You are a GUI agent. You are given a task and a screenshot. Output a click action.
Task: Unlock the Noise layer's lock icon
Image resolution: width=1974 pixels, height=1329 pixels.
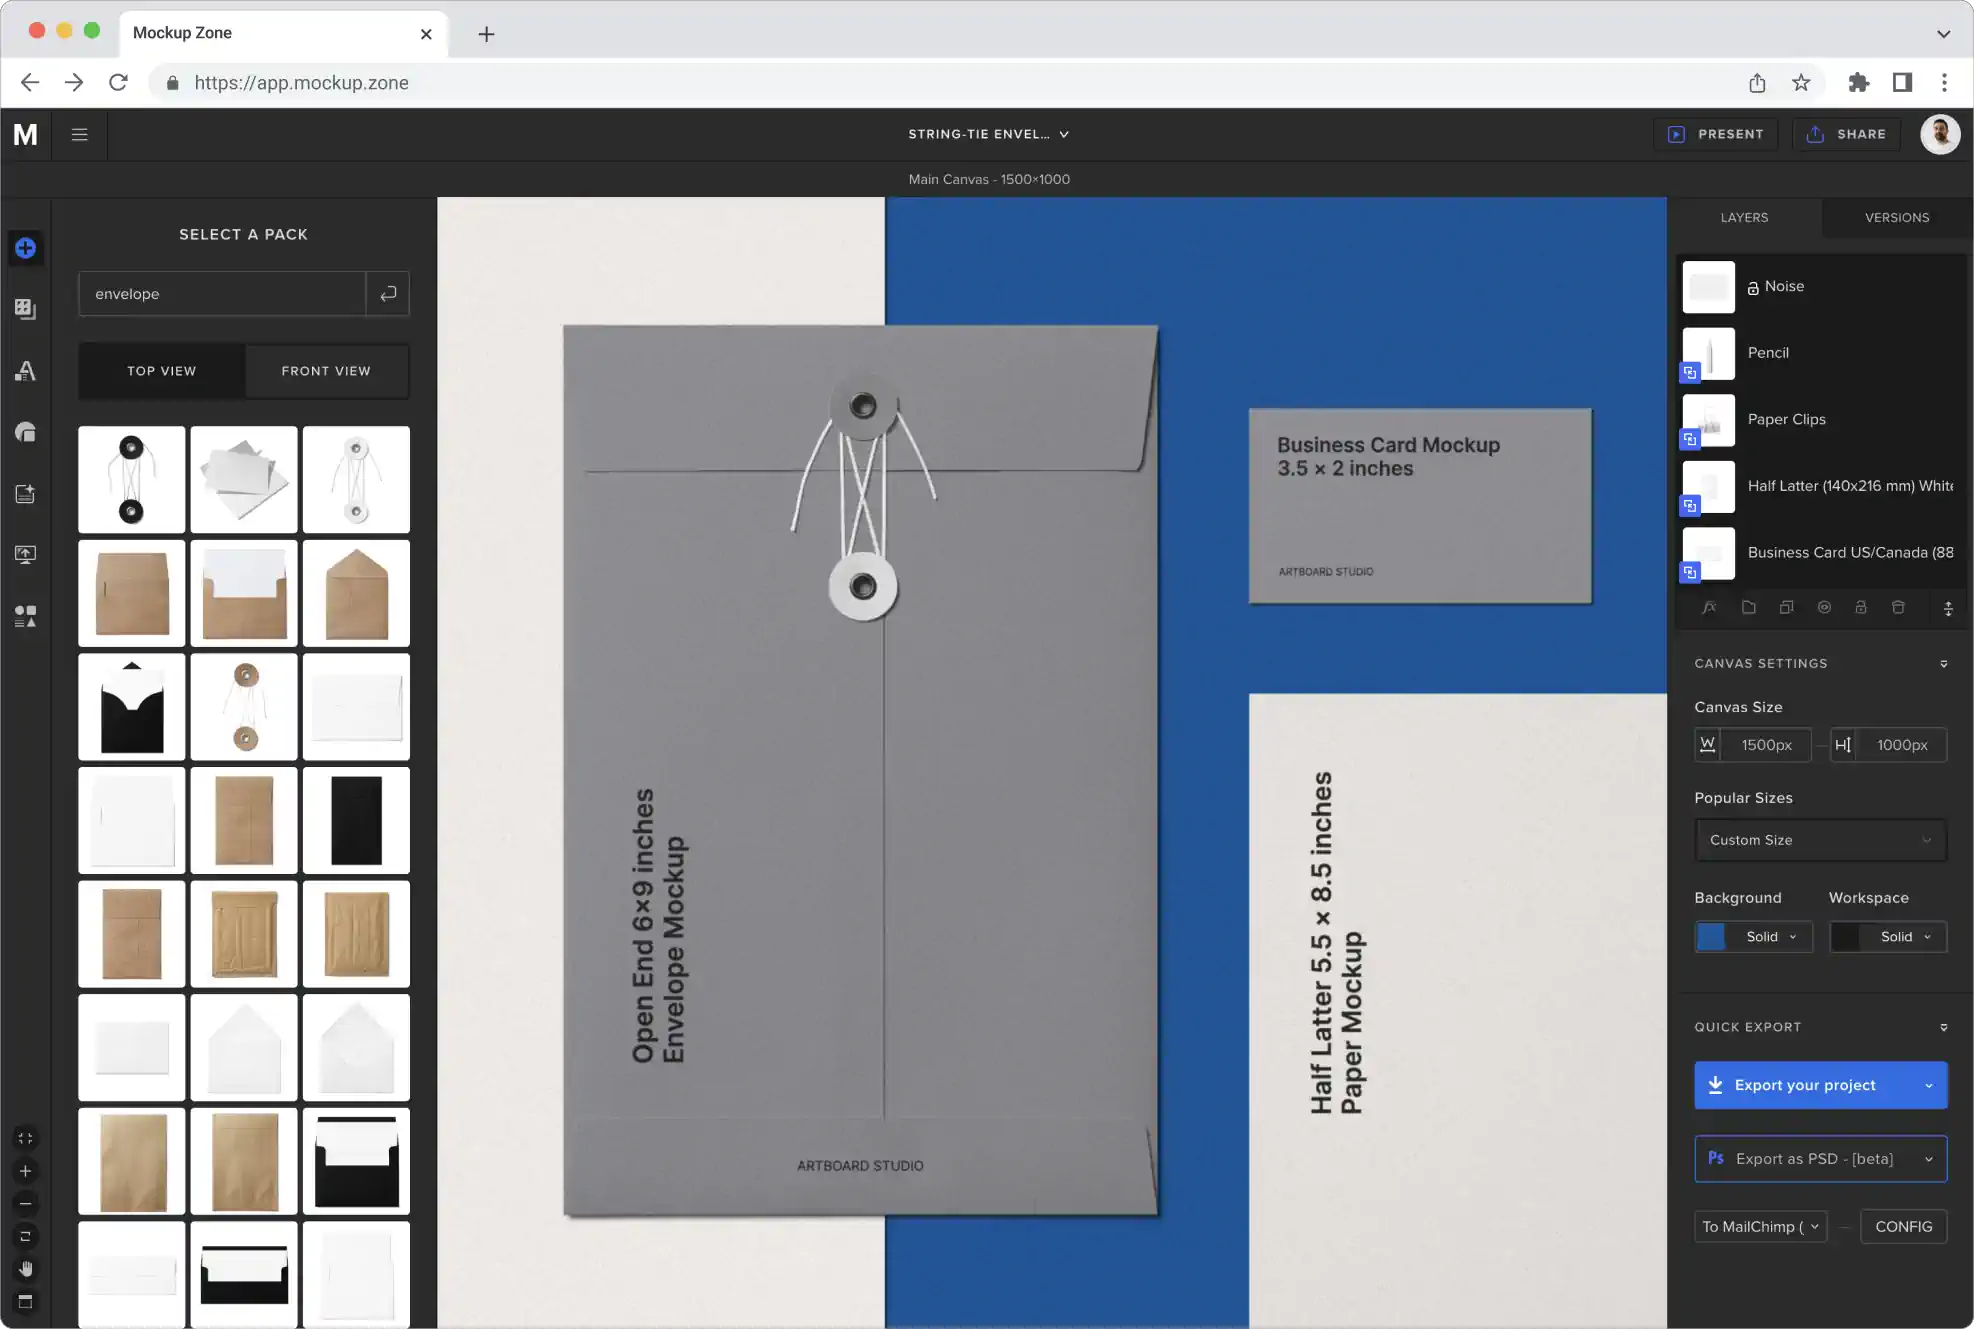[x=1753, y=287]
